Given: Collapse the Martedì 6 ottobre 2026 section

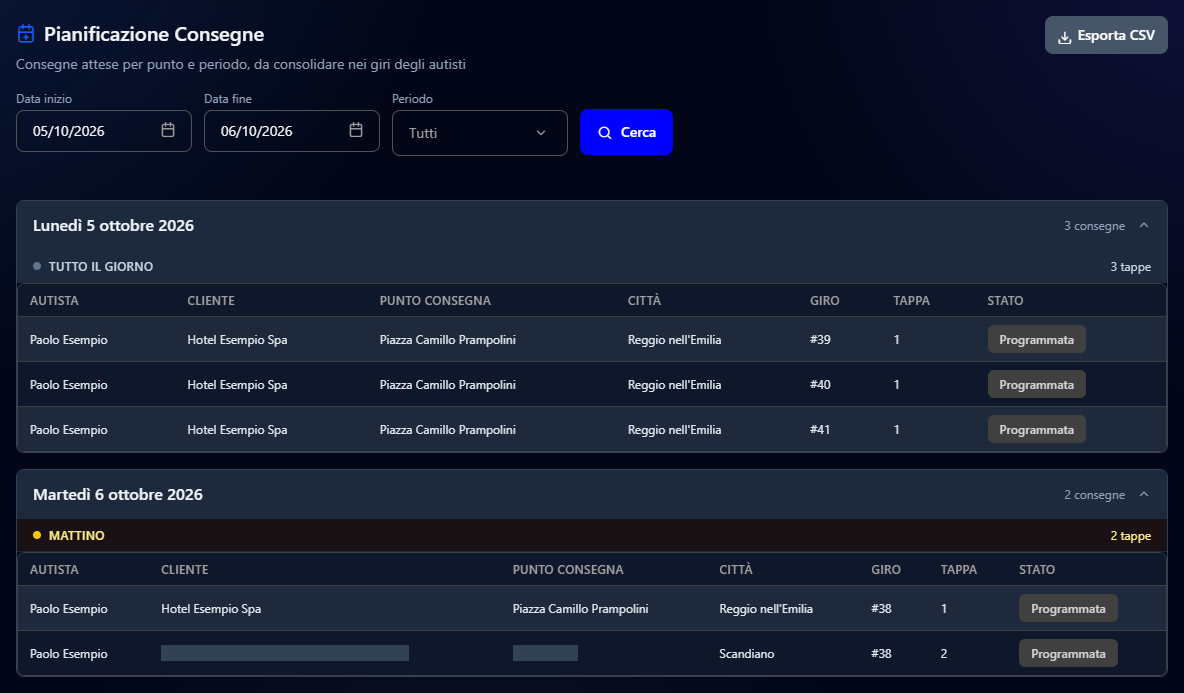Looking at the screenshot, I should click(x=1144, y=494).
